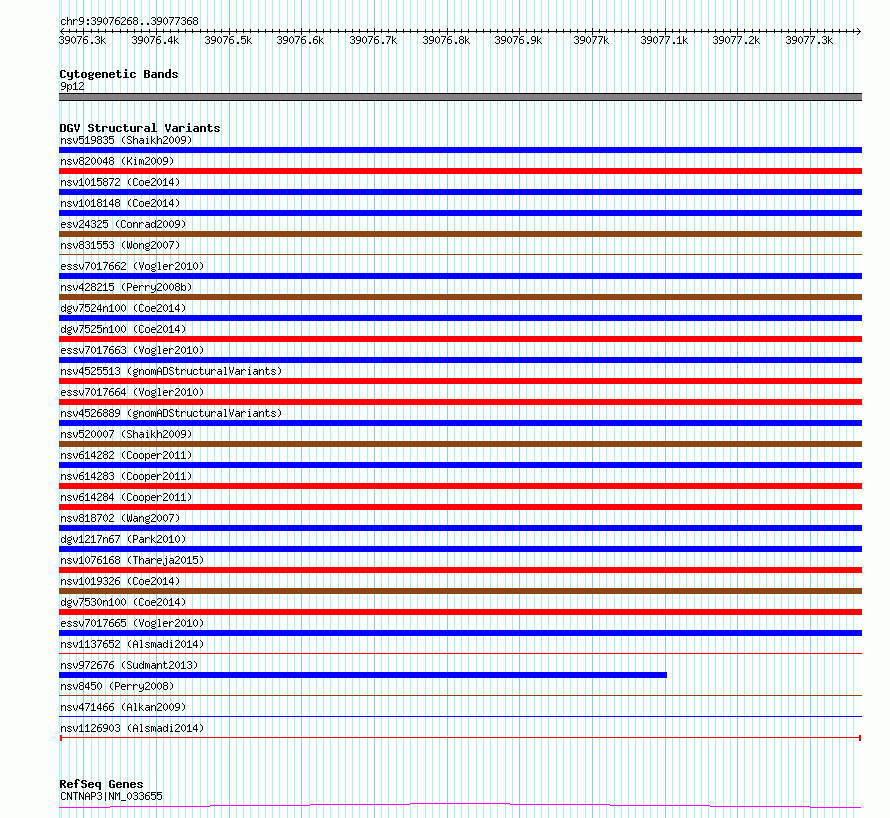Open CNTNAP3|NM_033655 gene label
Screen dimensions: 890x818
point(111,796)
